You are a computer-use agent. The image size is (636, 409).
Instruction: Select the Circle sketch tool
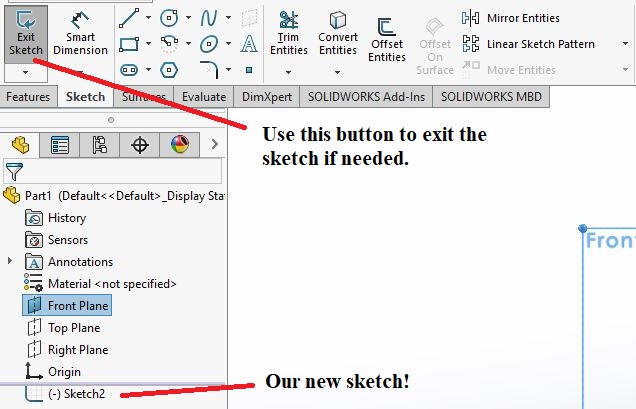pos(169,17)
